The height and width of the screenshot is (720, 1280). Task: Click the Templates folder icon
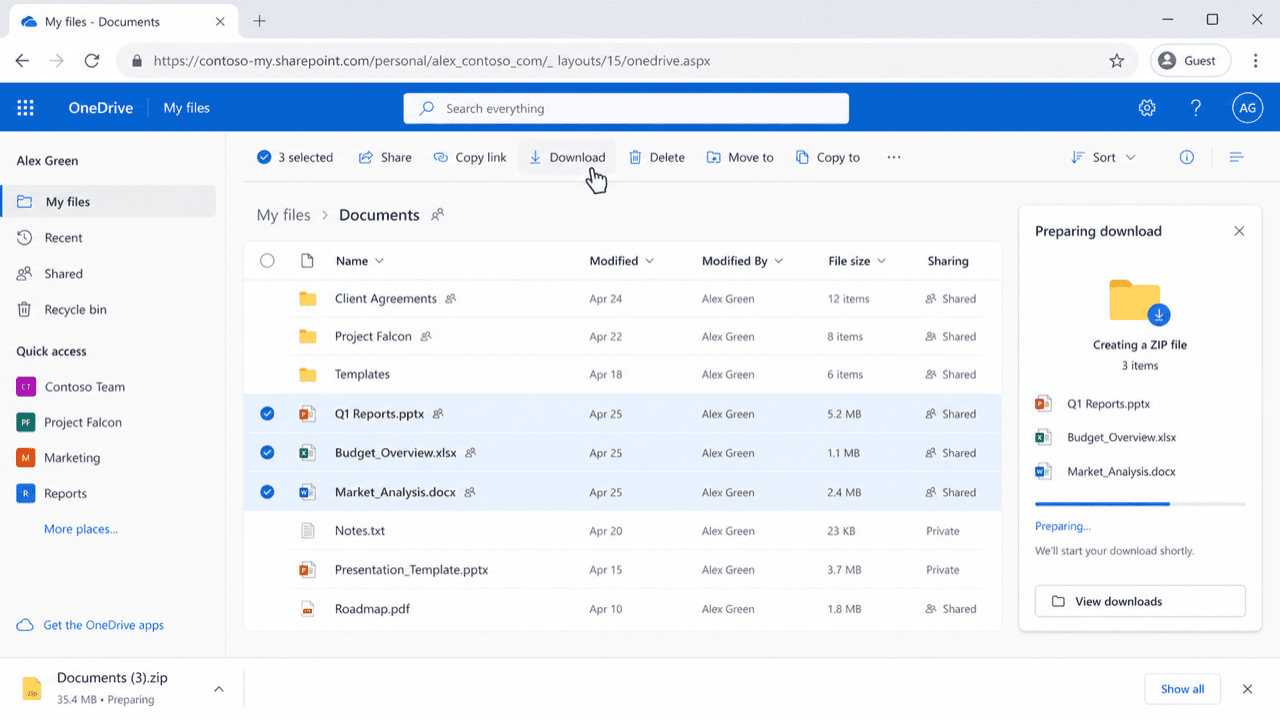coord(308,374)
